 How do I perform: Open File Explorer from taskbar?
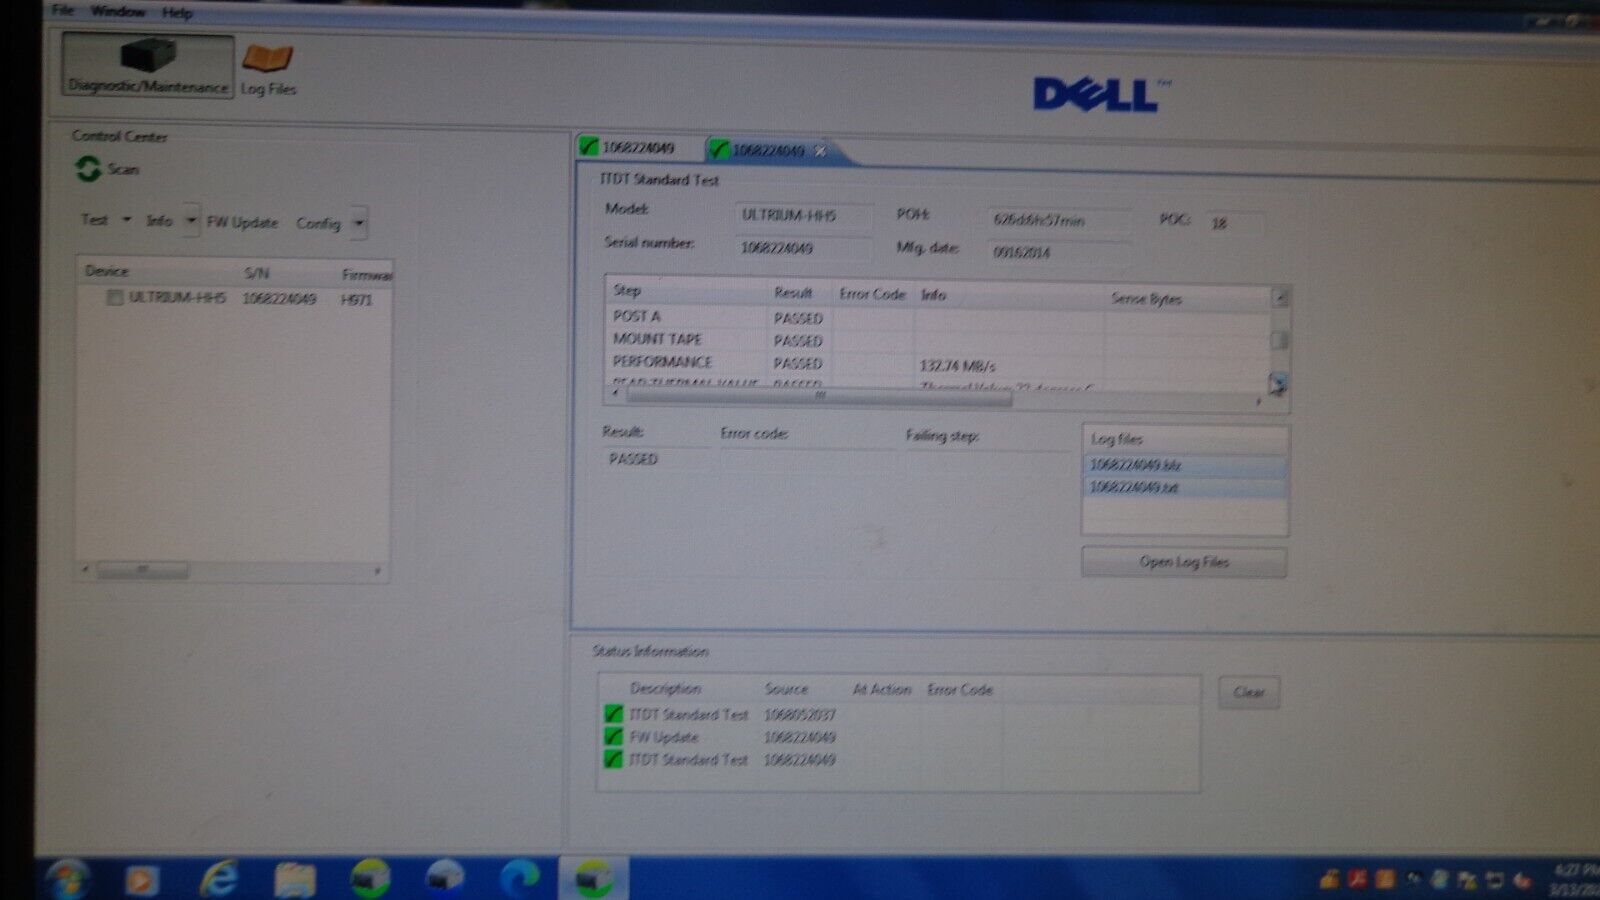[294, 880]
